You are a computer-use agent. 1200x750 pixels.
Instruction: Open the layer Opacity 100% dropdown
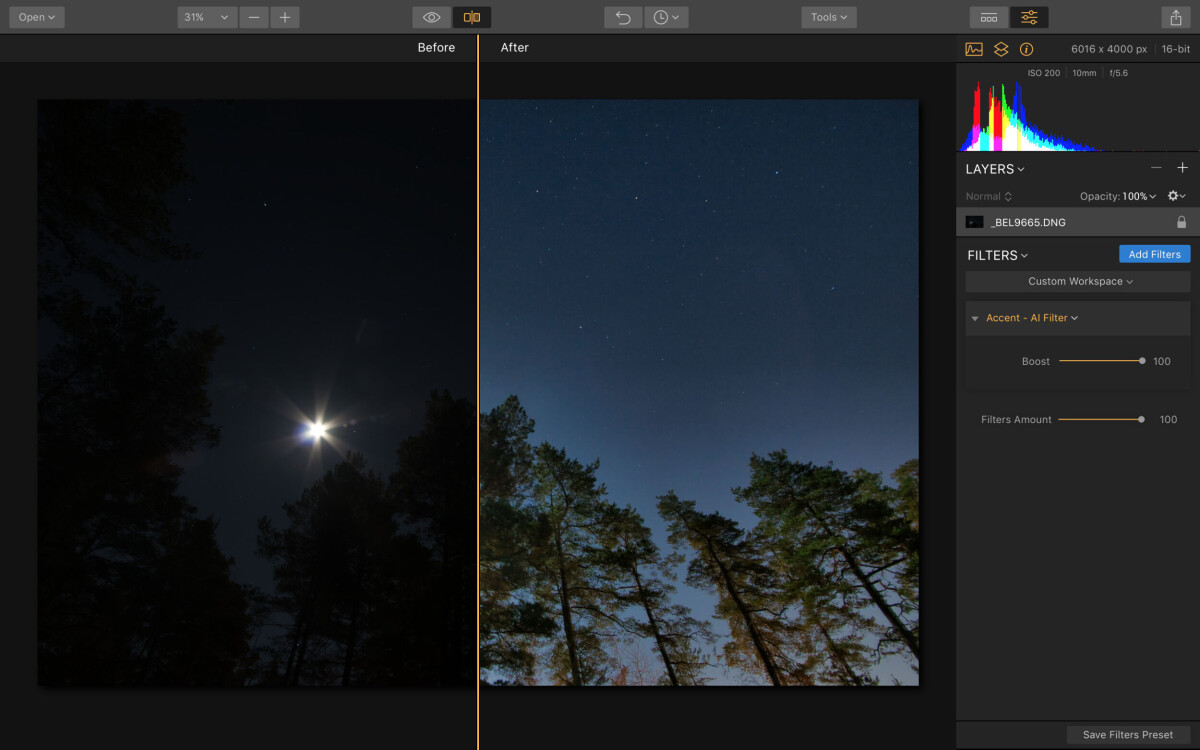[1118, 196]
